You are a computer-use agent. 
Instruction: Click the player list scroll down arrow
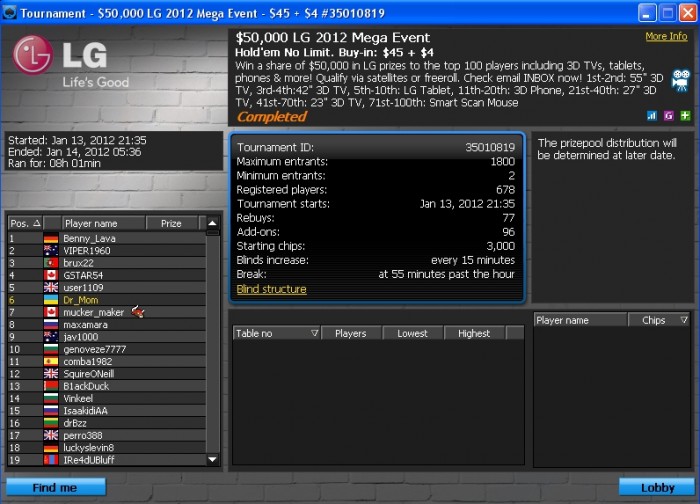212,459
